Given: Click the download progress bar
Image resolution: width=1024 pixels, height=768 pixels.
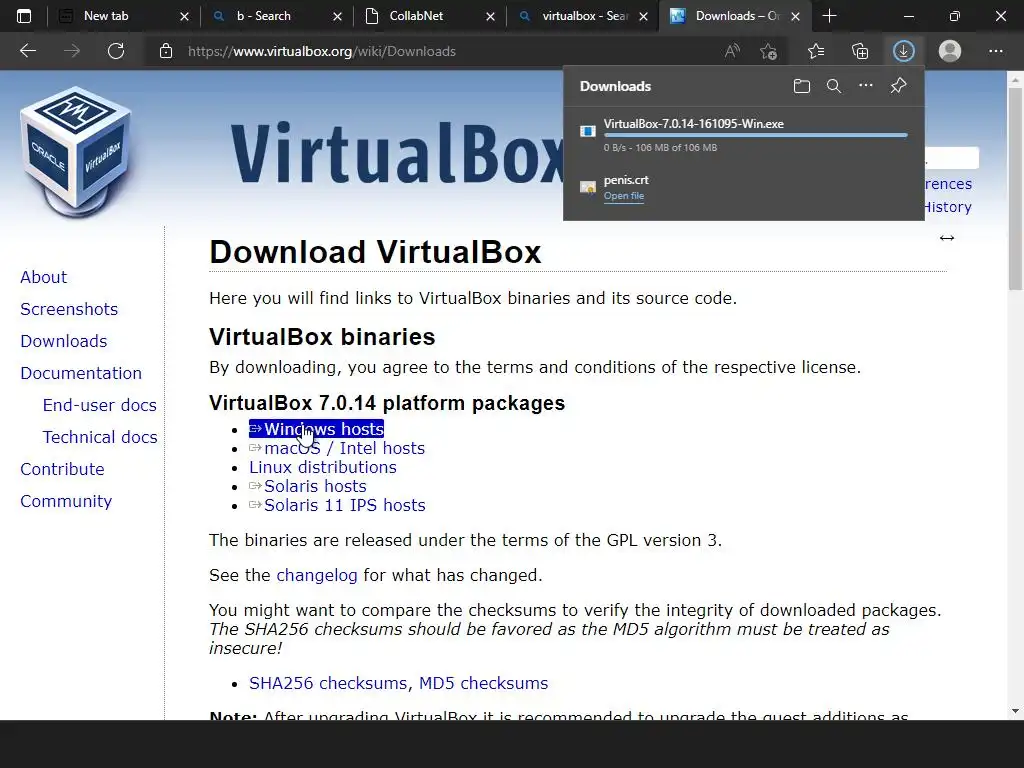Looking at the screenshot, I should 756,135.
